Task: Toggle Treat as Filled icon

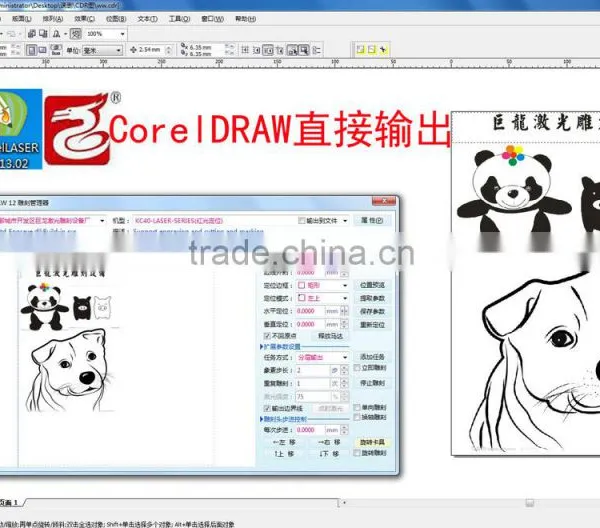Action: click(304, 50)
